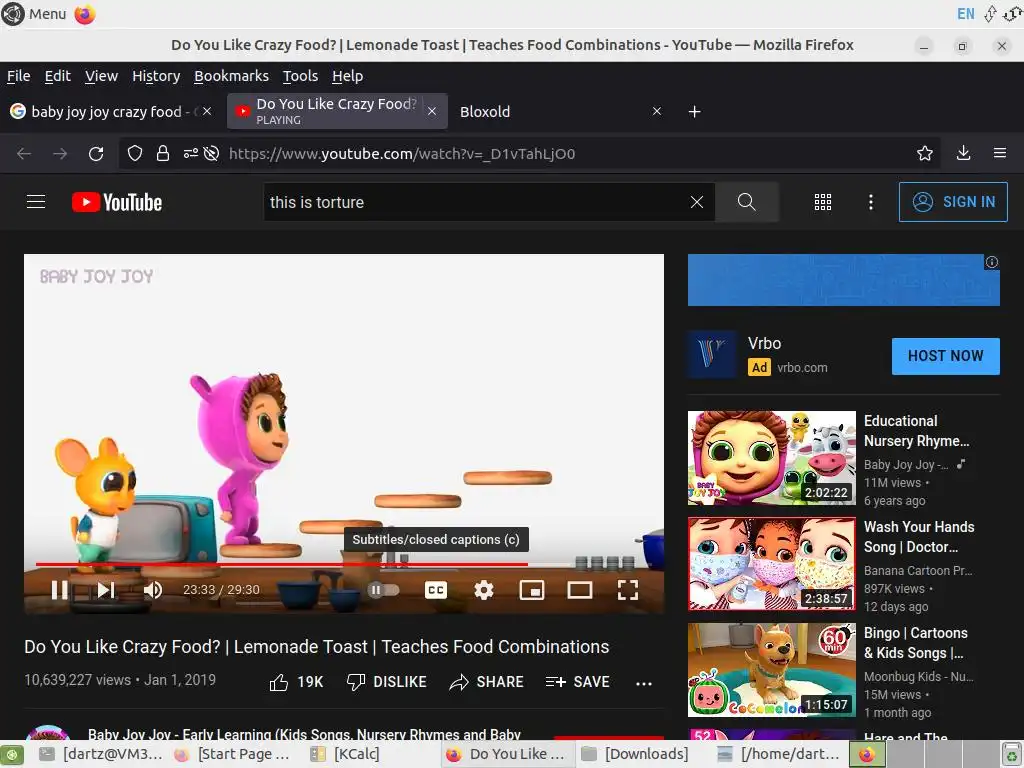Click the autoplay blocked icon in address bar

pyautogui.click(x=211, y=153)
